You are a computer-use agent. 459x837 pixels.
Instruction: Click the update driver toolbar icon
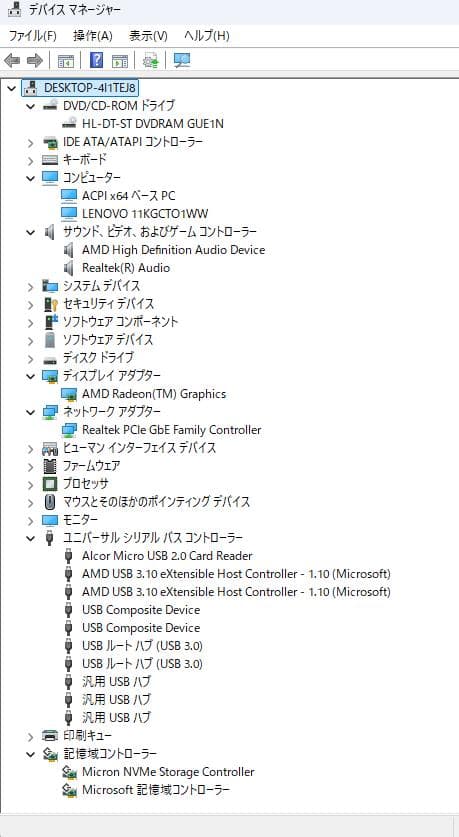click(151, 61)
